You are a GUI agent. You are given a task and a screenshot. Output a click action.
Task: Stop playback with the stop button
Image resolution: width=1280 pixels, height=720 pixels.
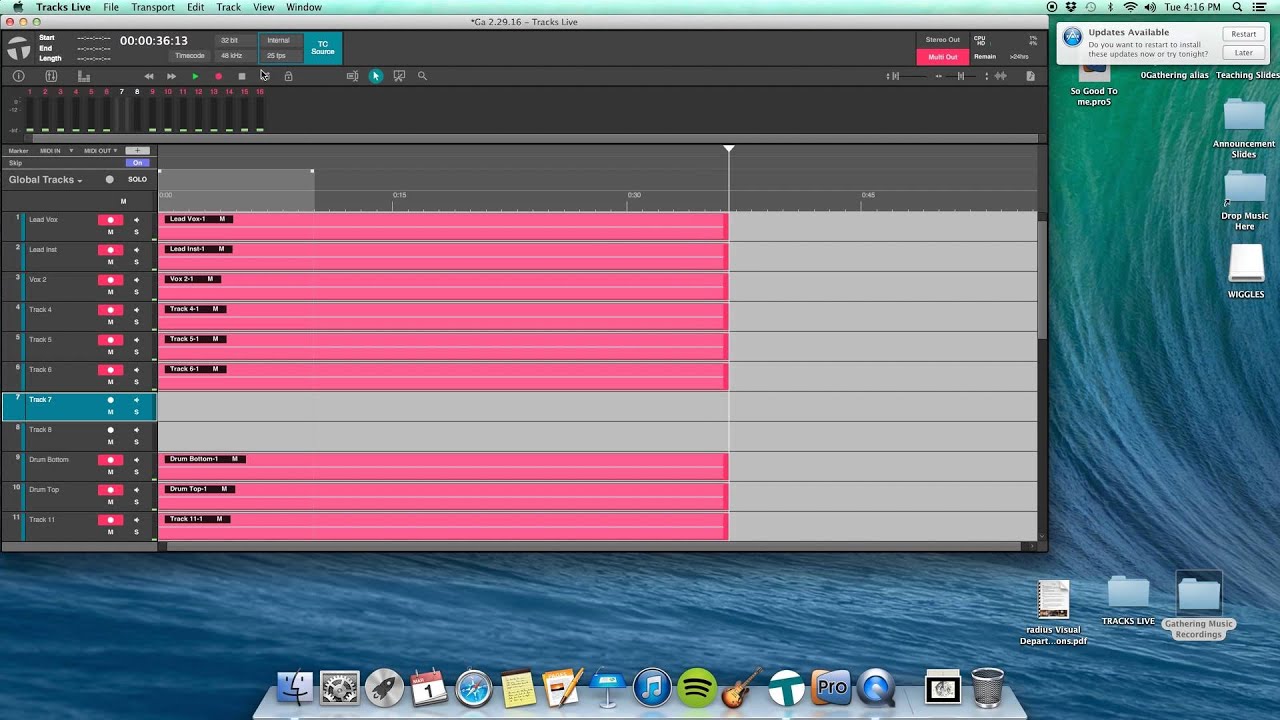[241, 76]
